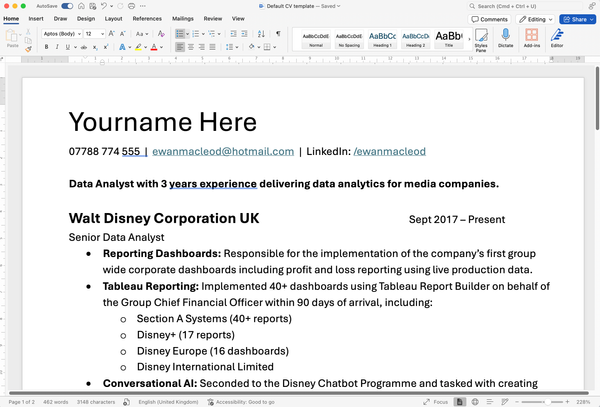
Task: Click the Shading paint bucket icon
Action: [x=251, y=47]
